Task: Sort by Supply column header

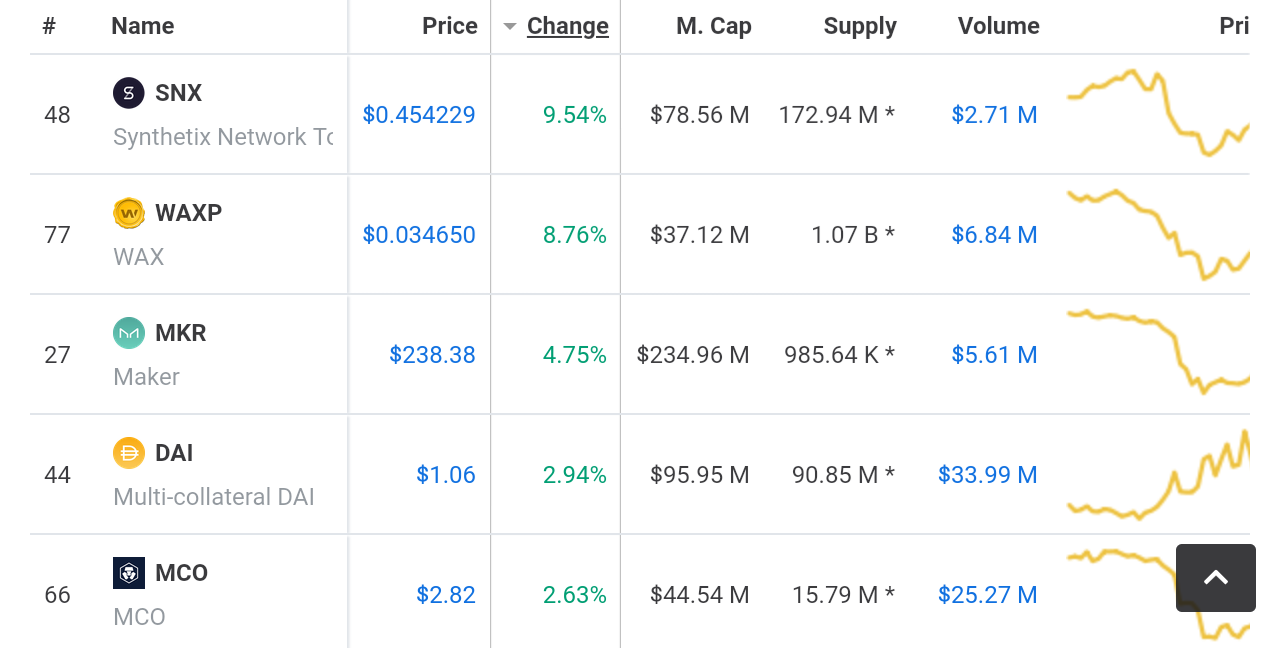Action: [x=859, y=26]
